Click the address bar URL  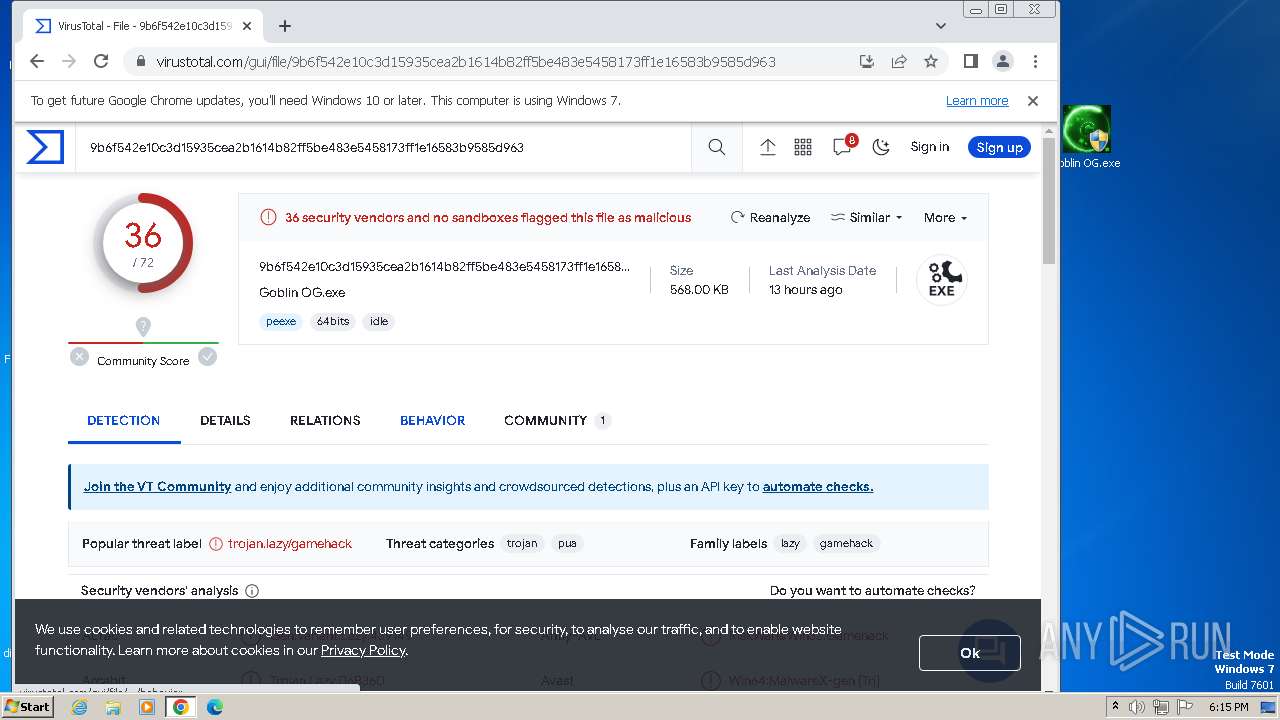coord(466,62)
